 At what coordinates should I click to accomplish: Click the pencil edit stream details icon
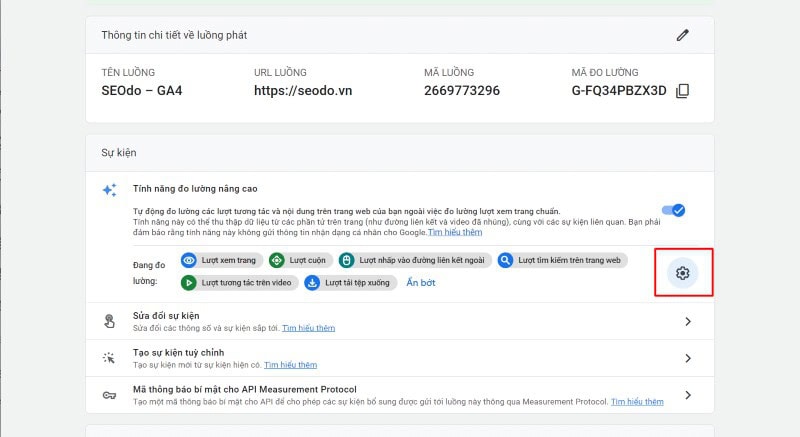point(683,35)
